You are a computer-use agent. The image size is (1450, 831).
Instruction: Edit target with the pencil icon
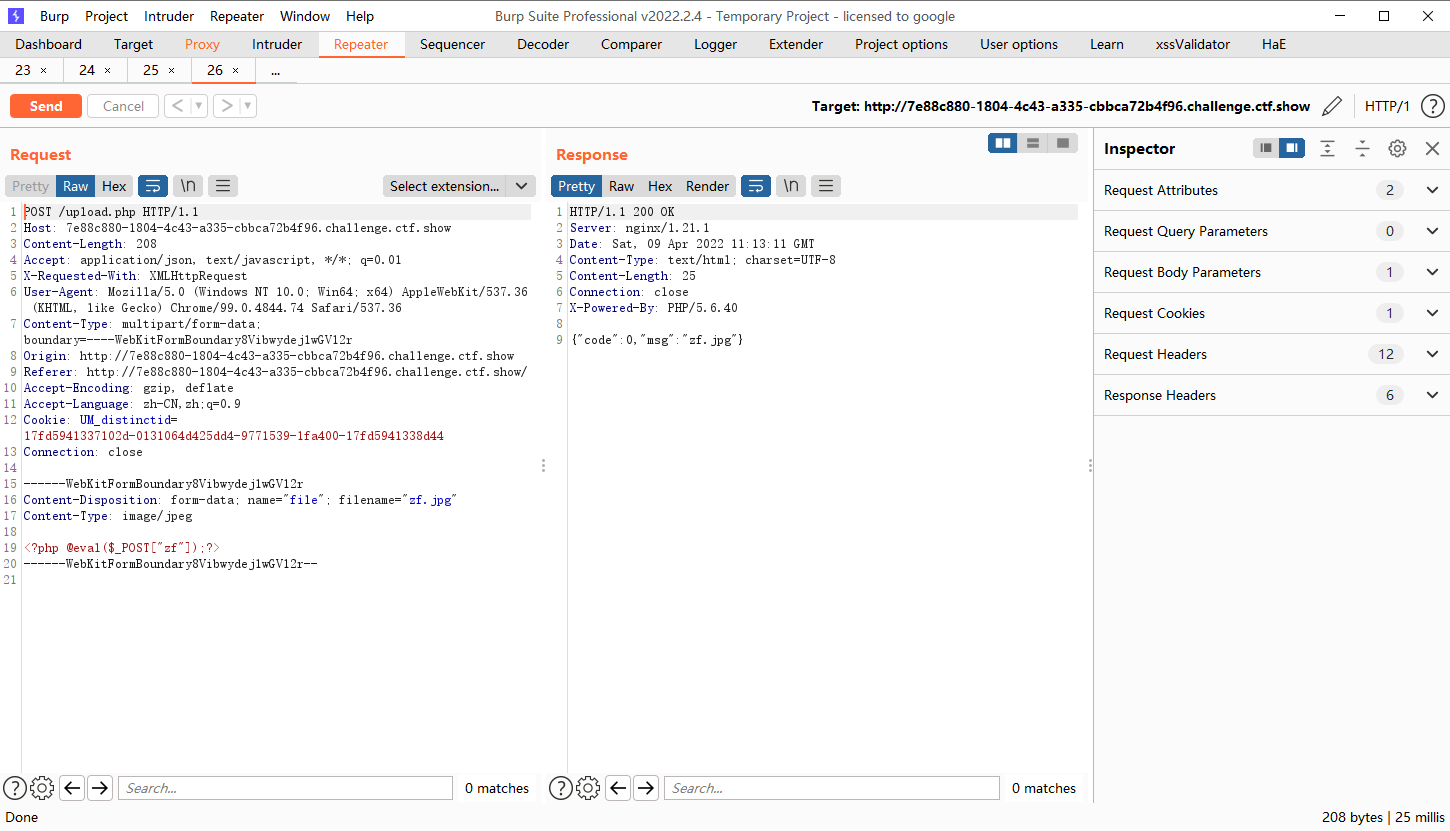pos(1332,106)
